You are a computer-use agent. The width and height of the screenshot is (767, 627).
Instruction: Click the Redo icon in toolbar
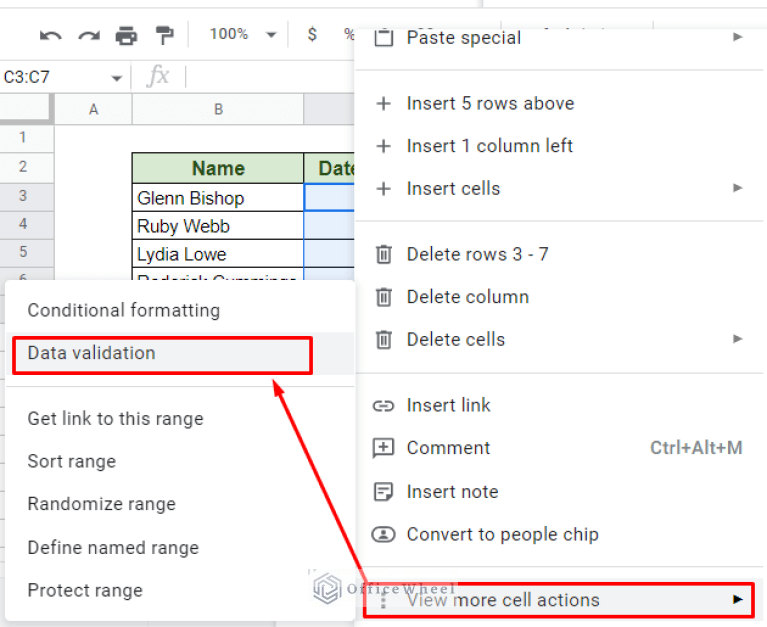coord(89,36)
